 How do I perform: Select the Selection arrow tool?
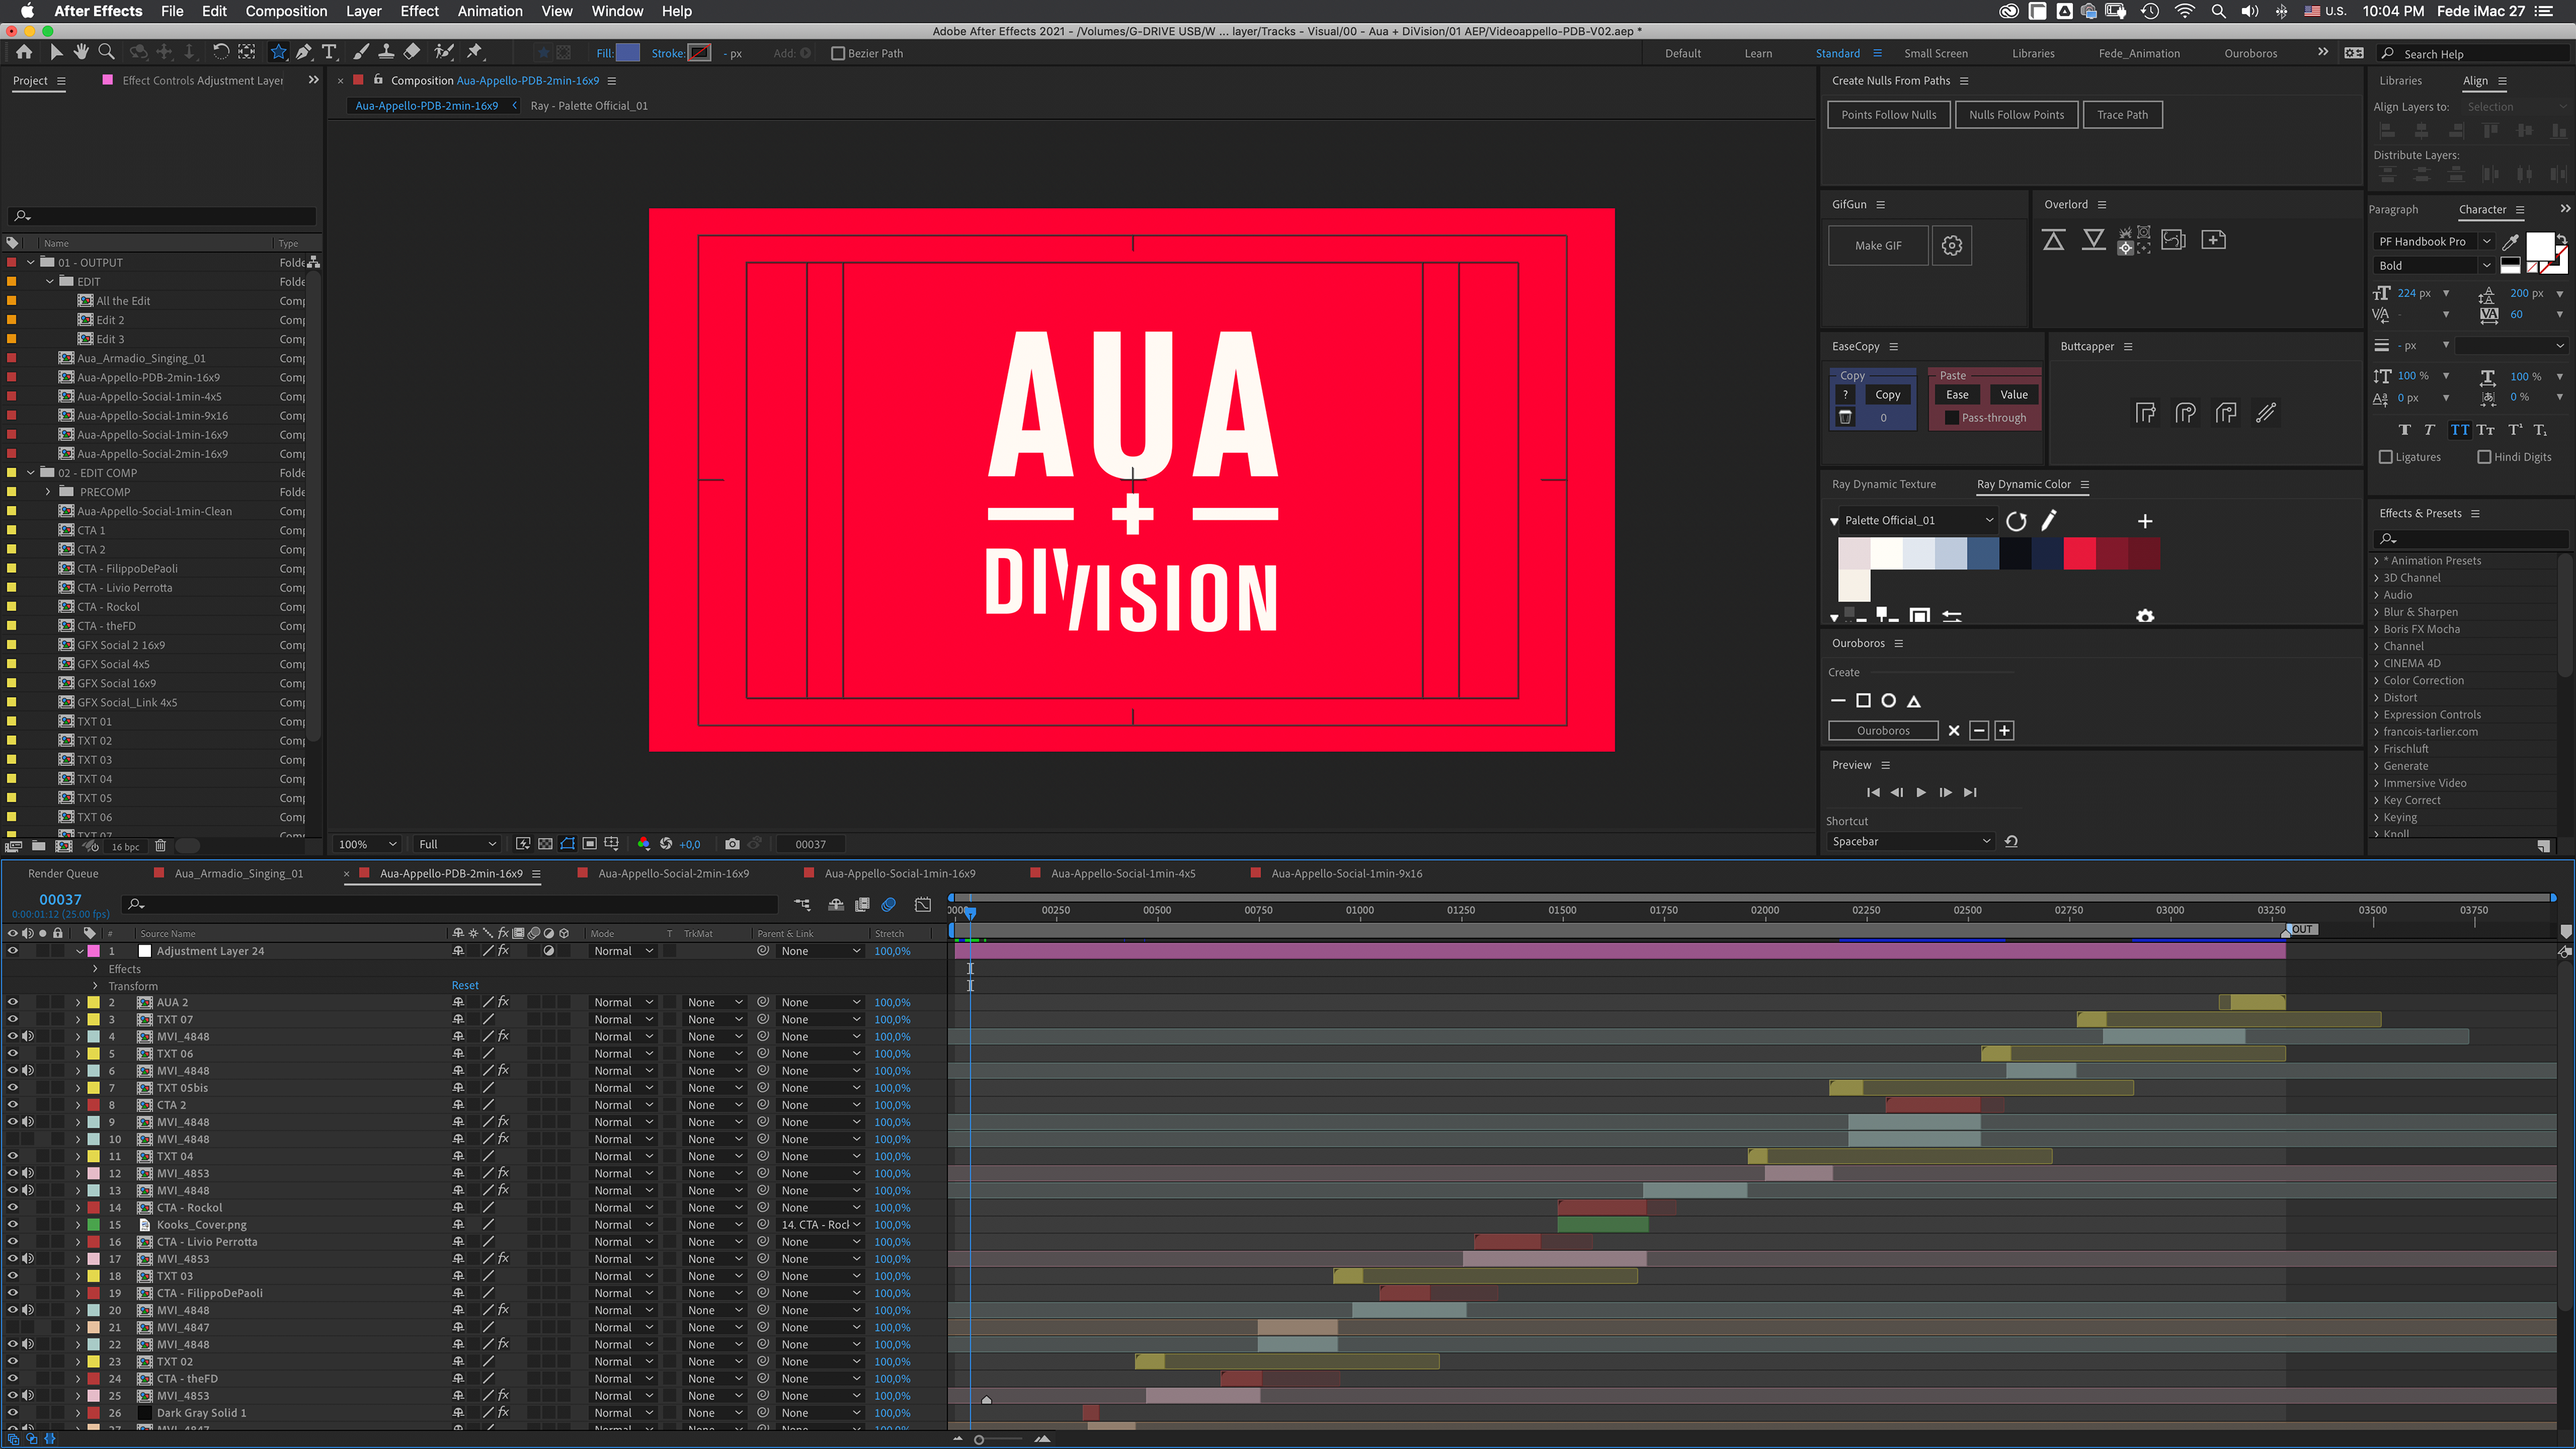[x=56, y=52]
